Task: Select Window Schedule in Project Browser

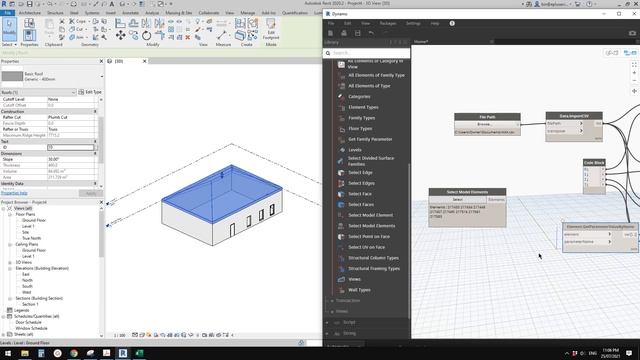Action: [31, 328]
